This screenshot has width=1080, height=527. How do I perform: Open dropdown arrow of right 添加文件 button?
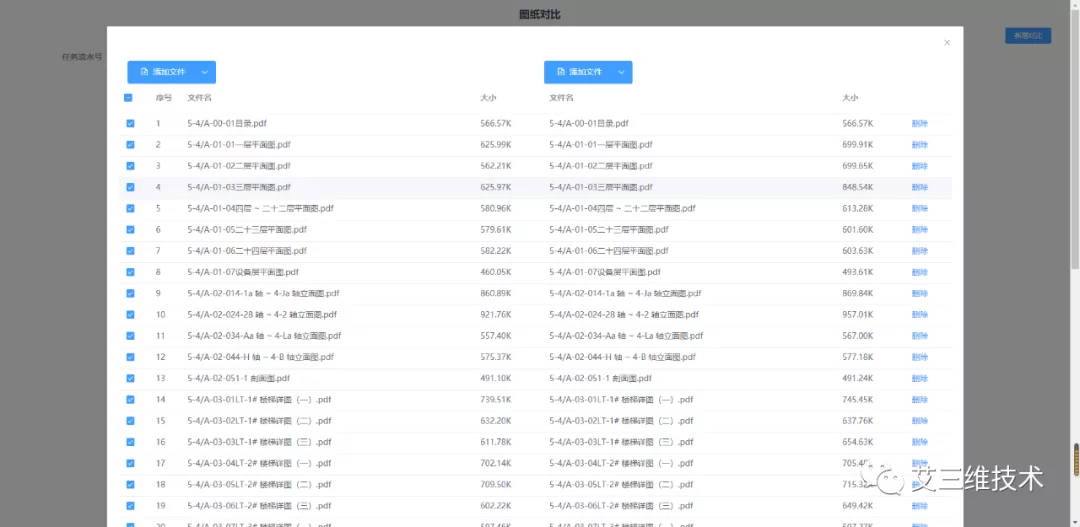(622, 72)
